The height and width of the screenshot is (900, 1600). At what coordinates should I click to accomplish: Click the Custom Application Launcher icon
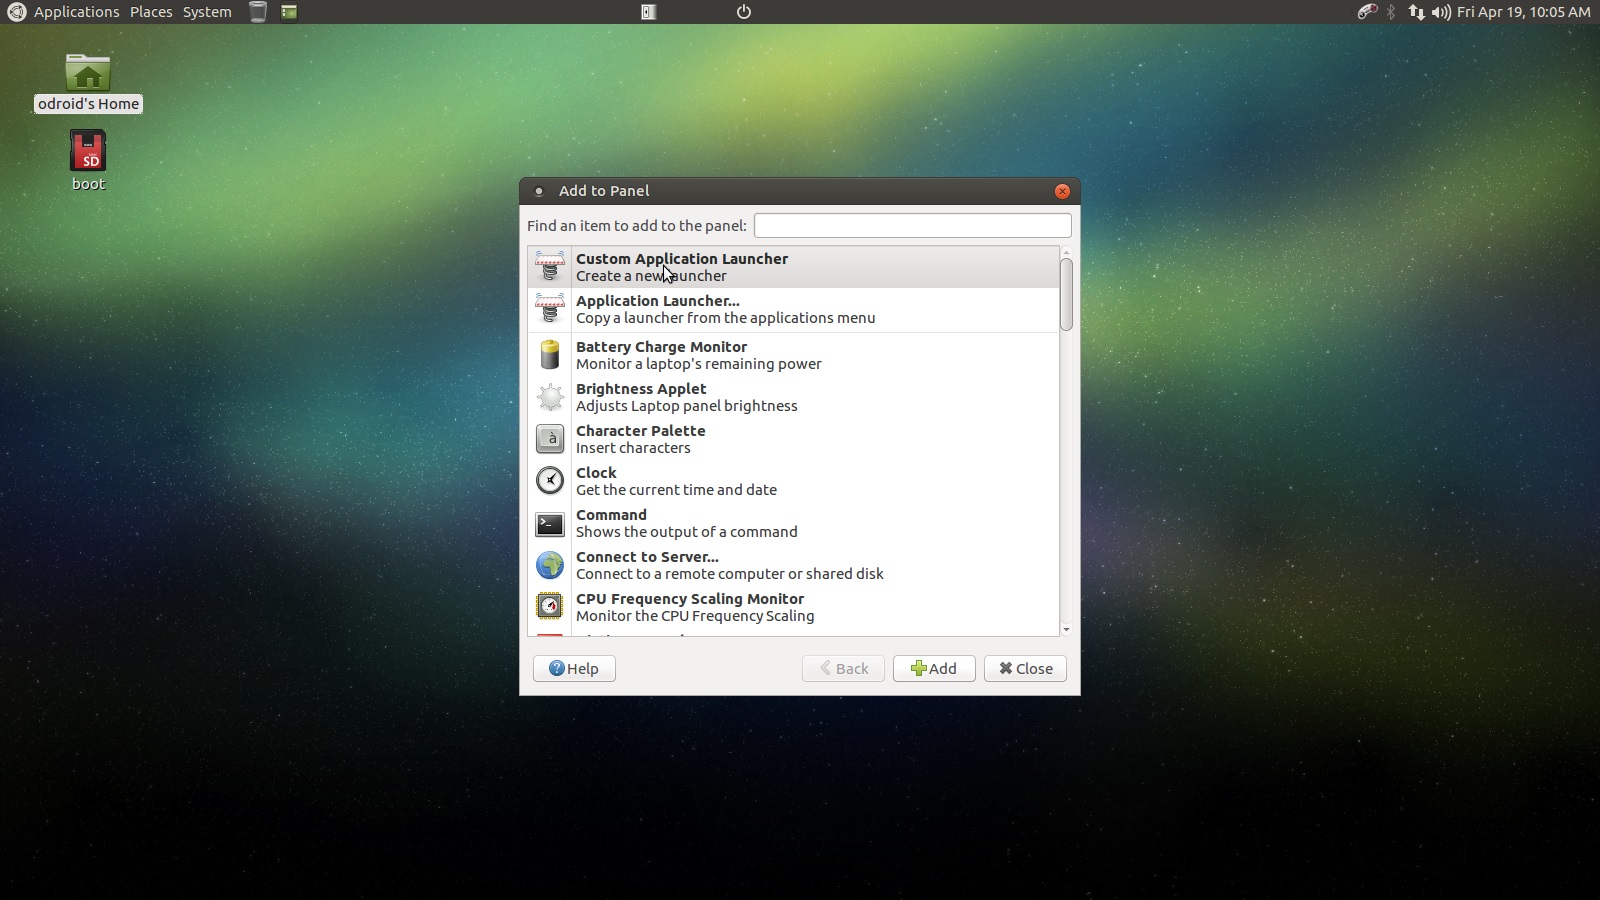click(x=550, y=267)
